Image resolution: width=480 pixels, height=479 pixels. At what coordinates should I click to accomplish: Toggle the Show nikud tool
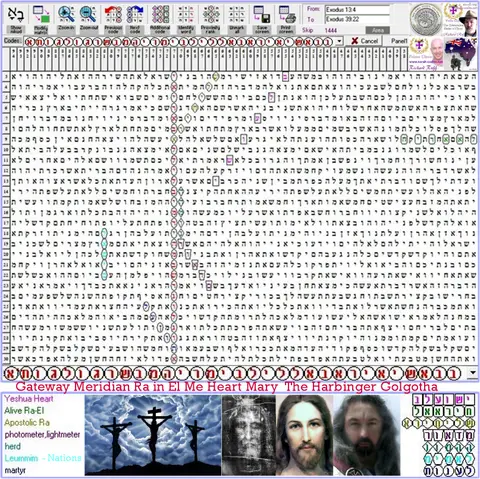[16, 19]
